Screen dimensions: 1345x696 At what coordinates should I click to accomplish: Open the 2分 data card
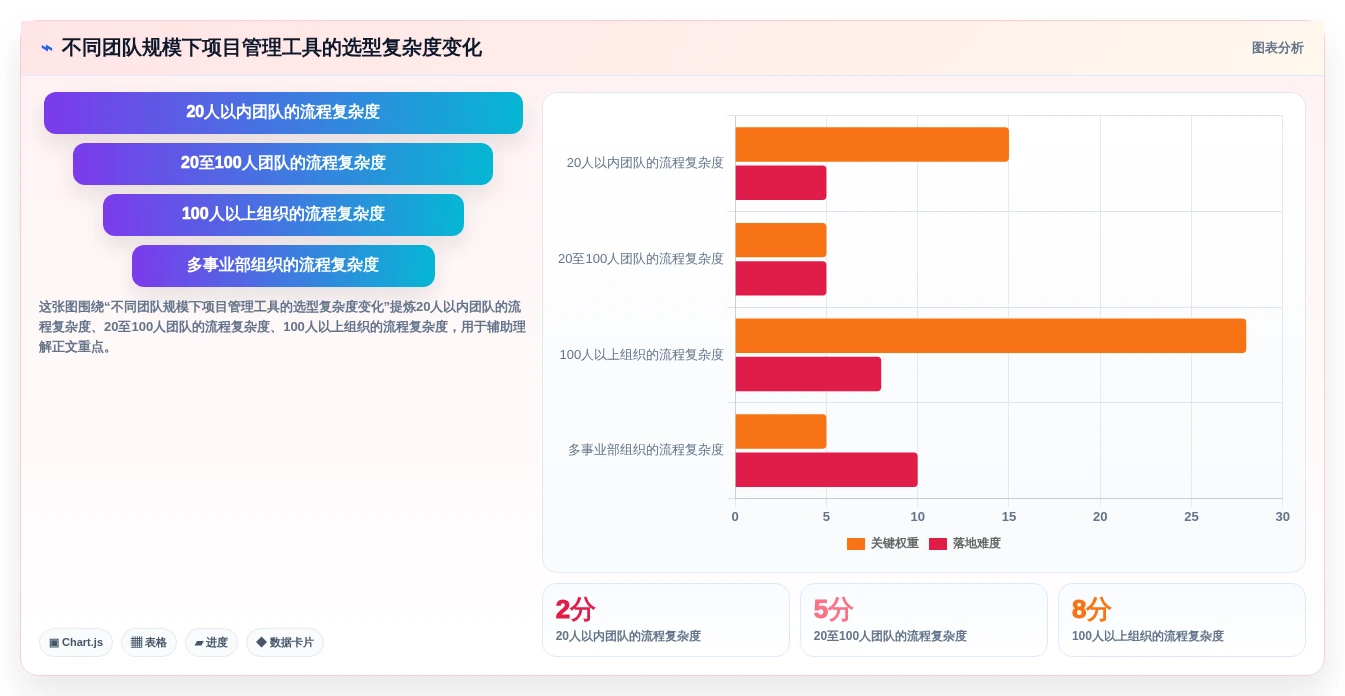coord(666,620)
